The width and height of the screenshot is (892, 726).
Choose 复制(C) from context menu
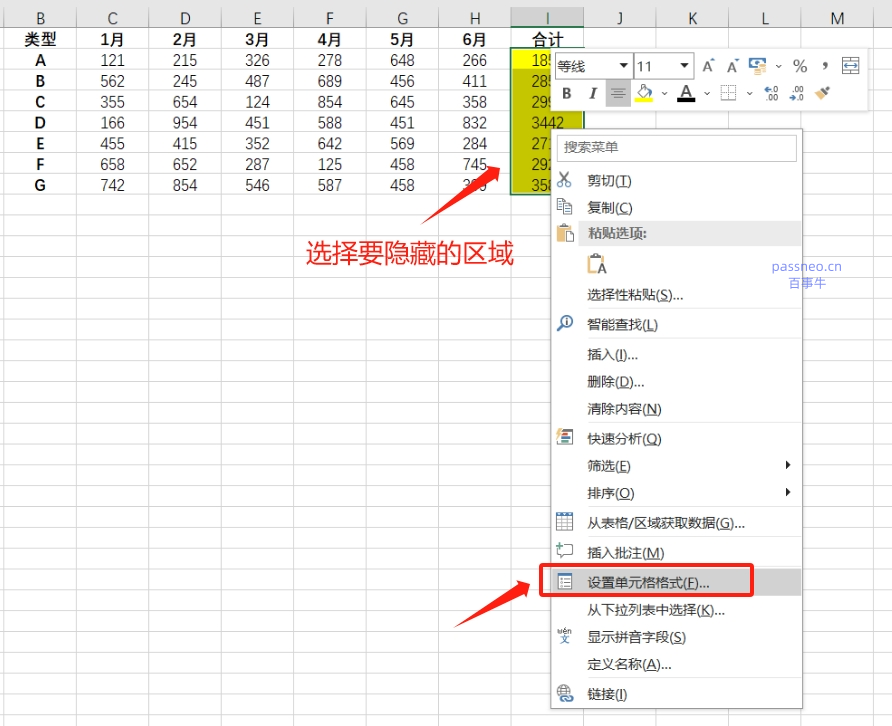coord(676,208)
